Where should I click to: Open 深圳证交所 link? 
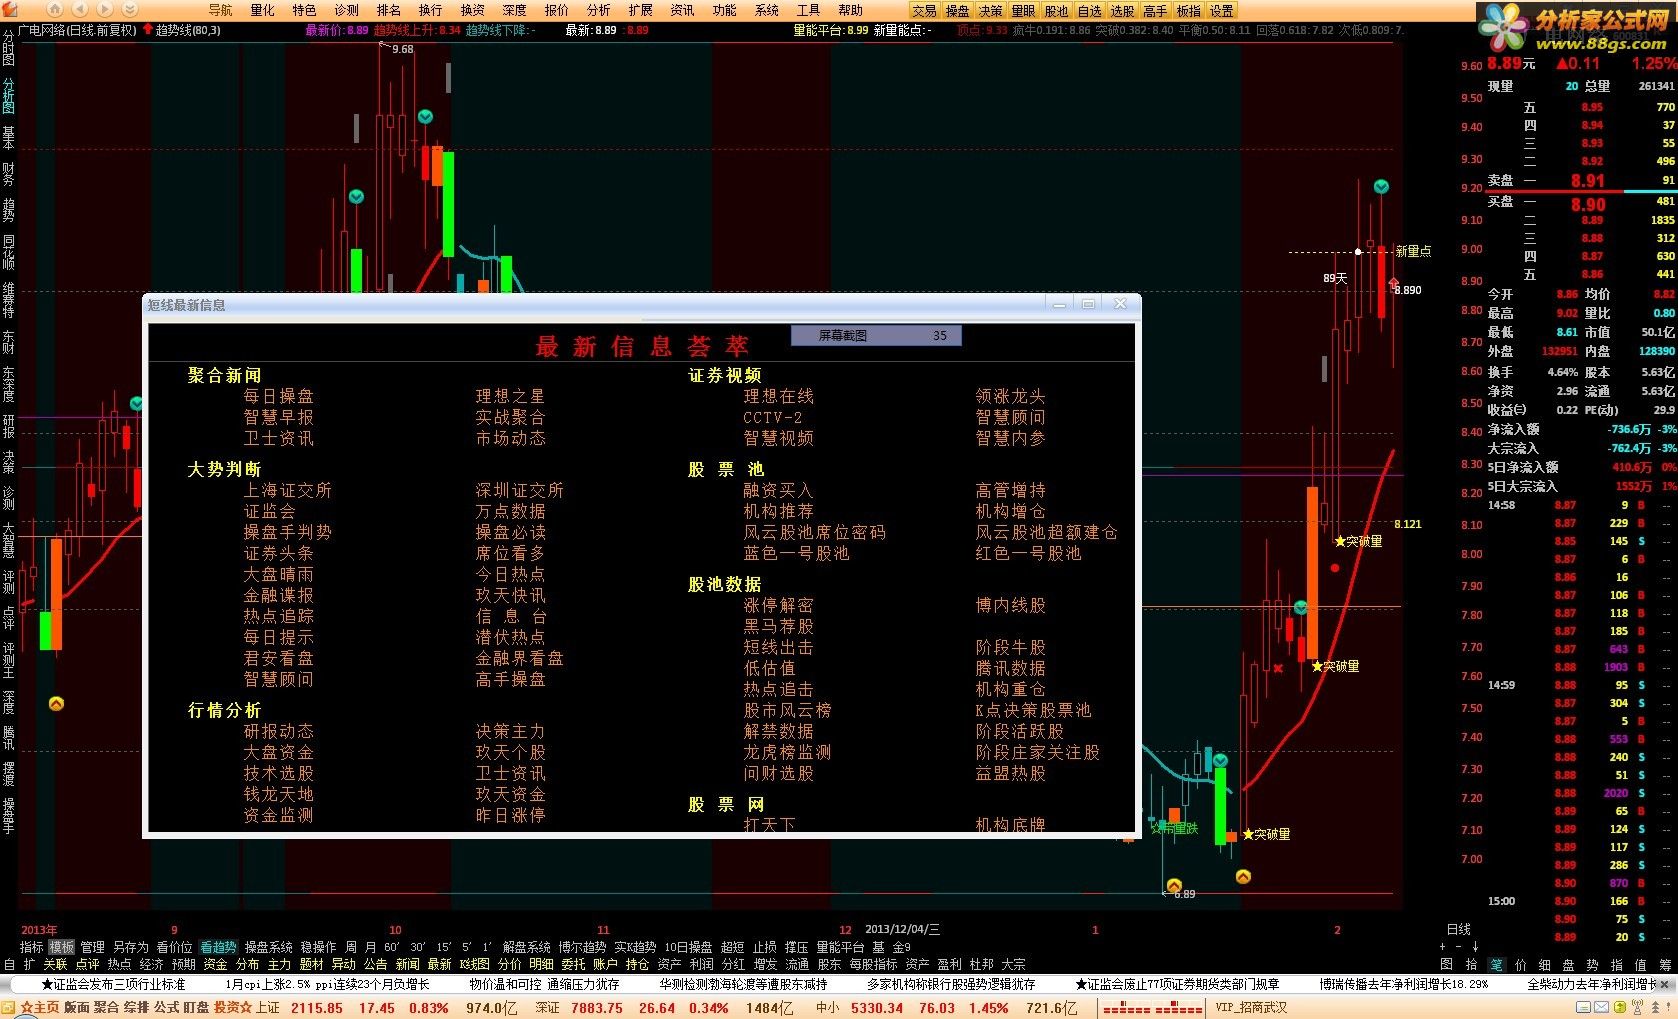(x=519, y=490)
